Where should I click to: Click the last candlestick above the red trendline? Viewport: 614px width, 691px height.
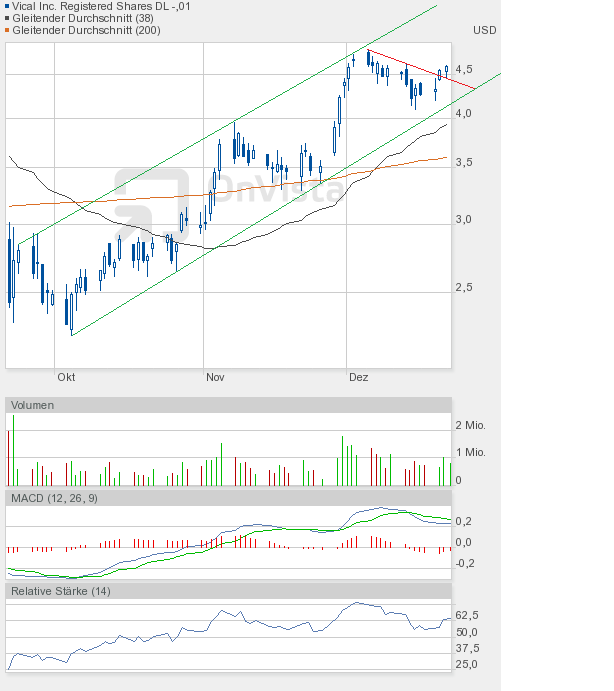tap(447, 70)
